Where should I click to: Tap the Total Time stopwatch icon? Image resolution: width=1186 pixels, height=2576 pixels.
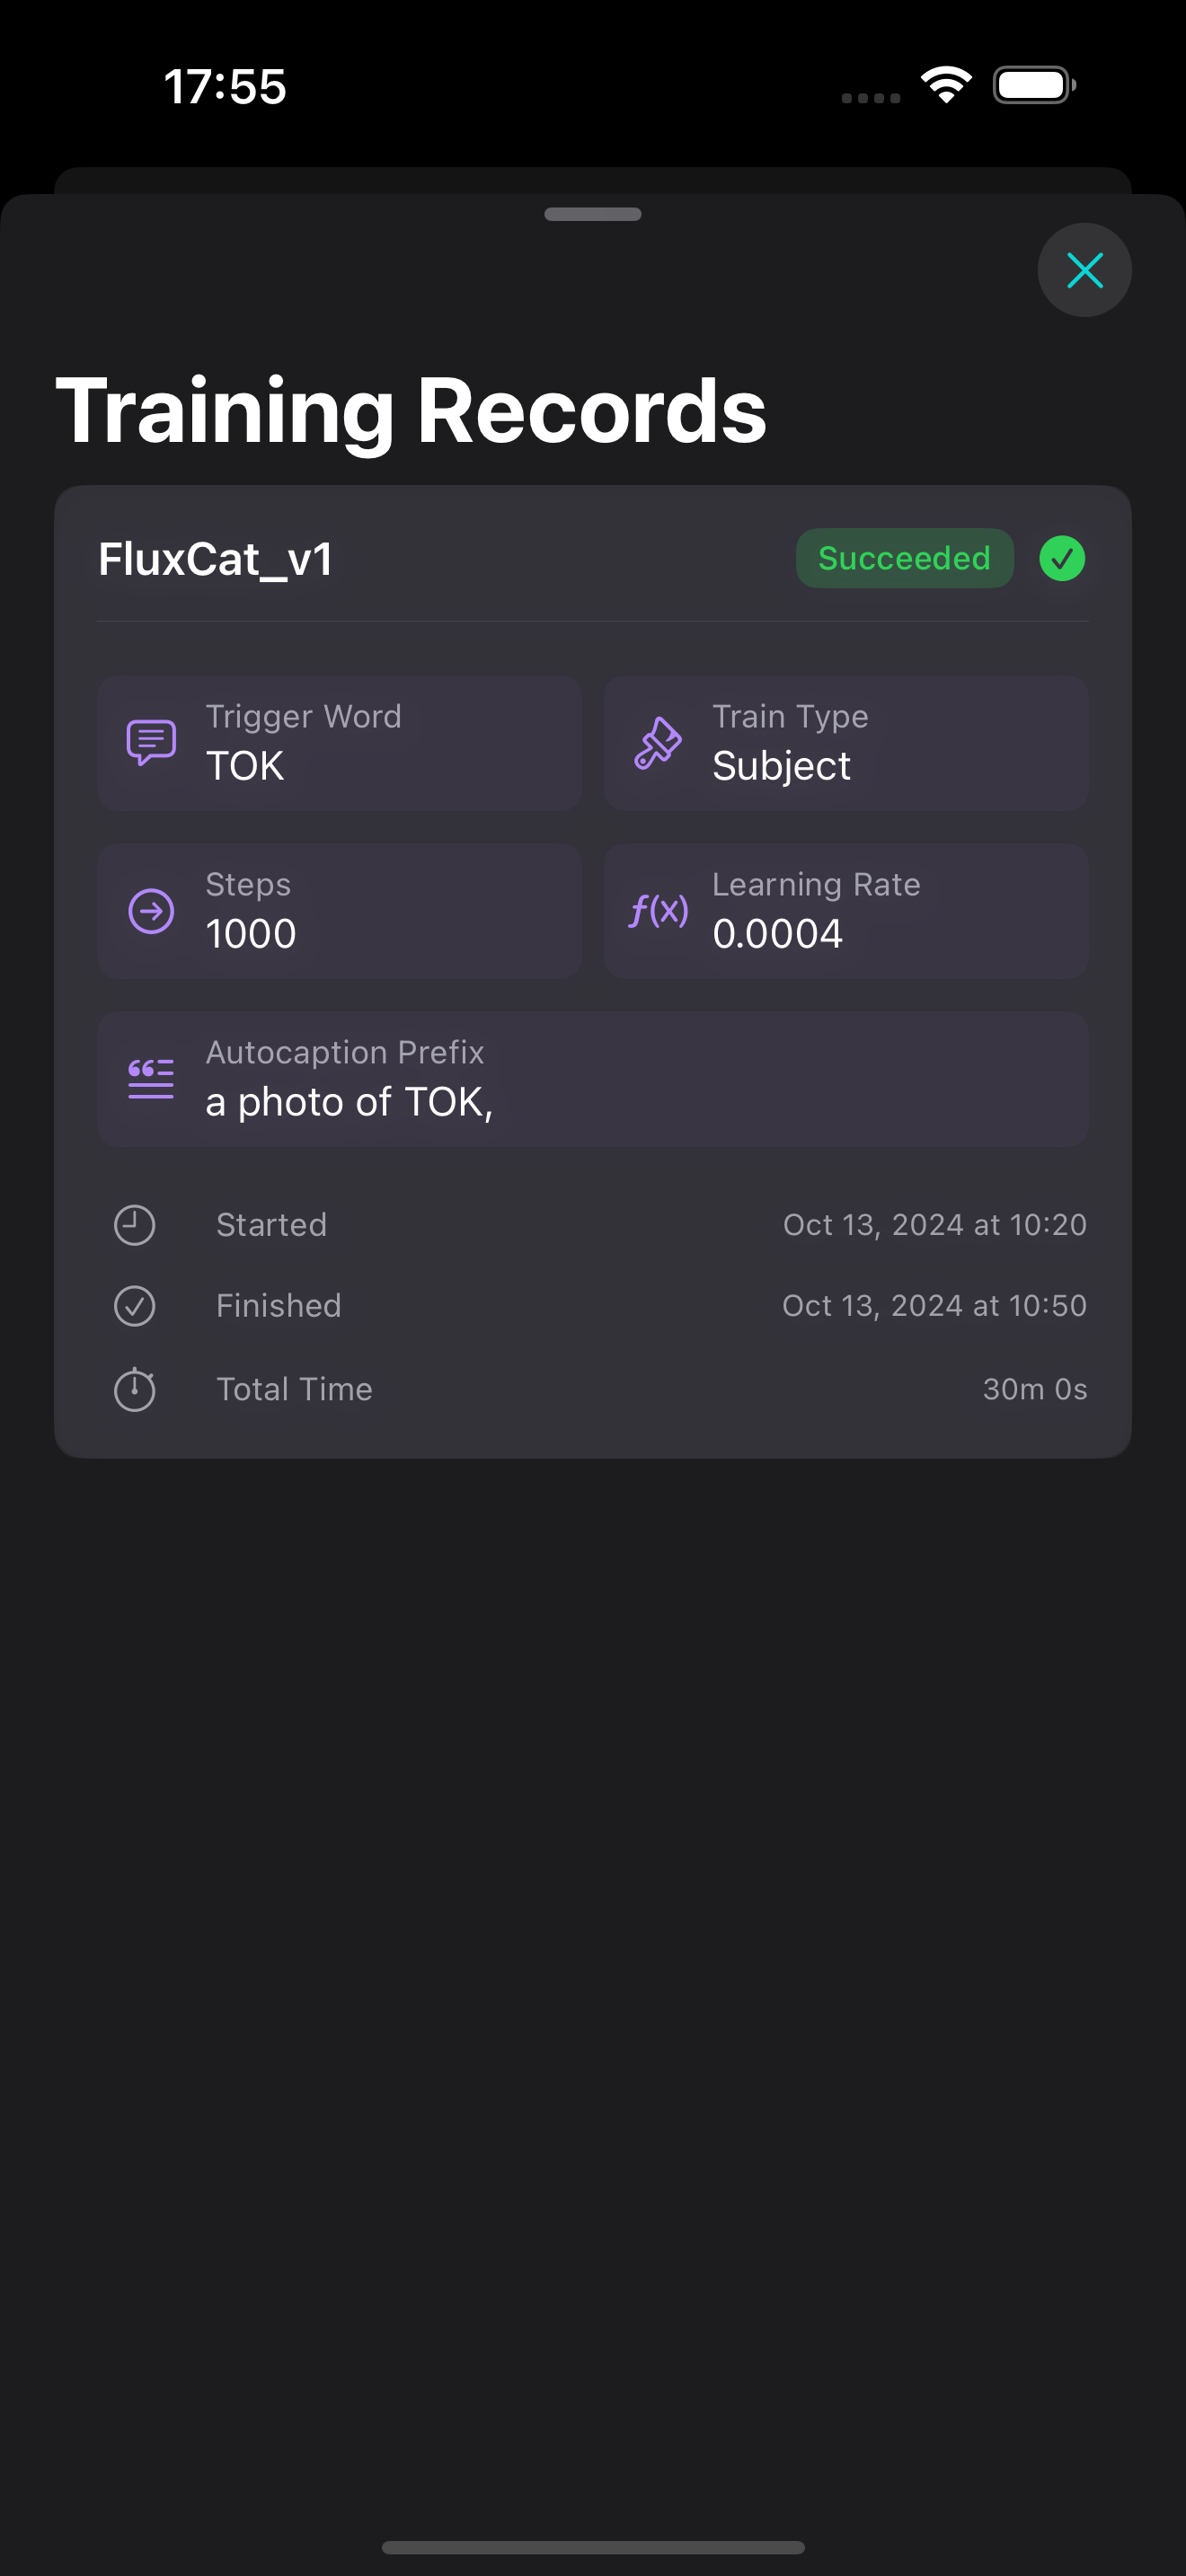(134, 1389)
